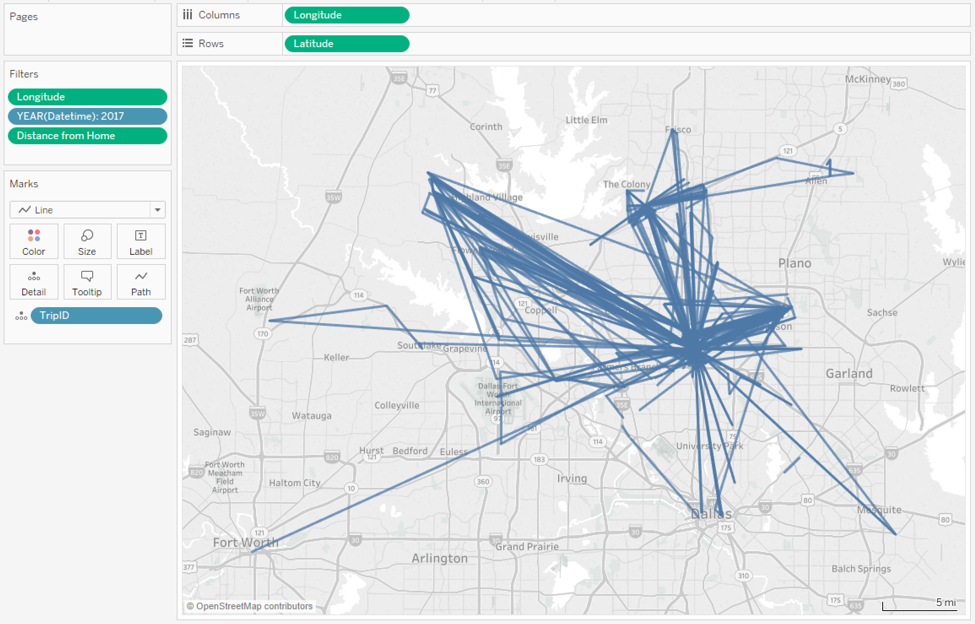Open the mark type dropdown showing Line
Screen dimensions: 975x624
pyautogui.click(x=156, y=209)
